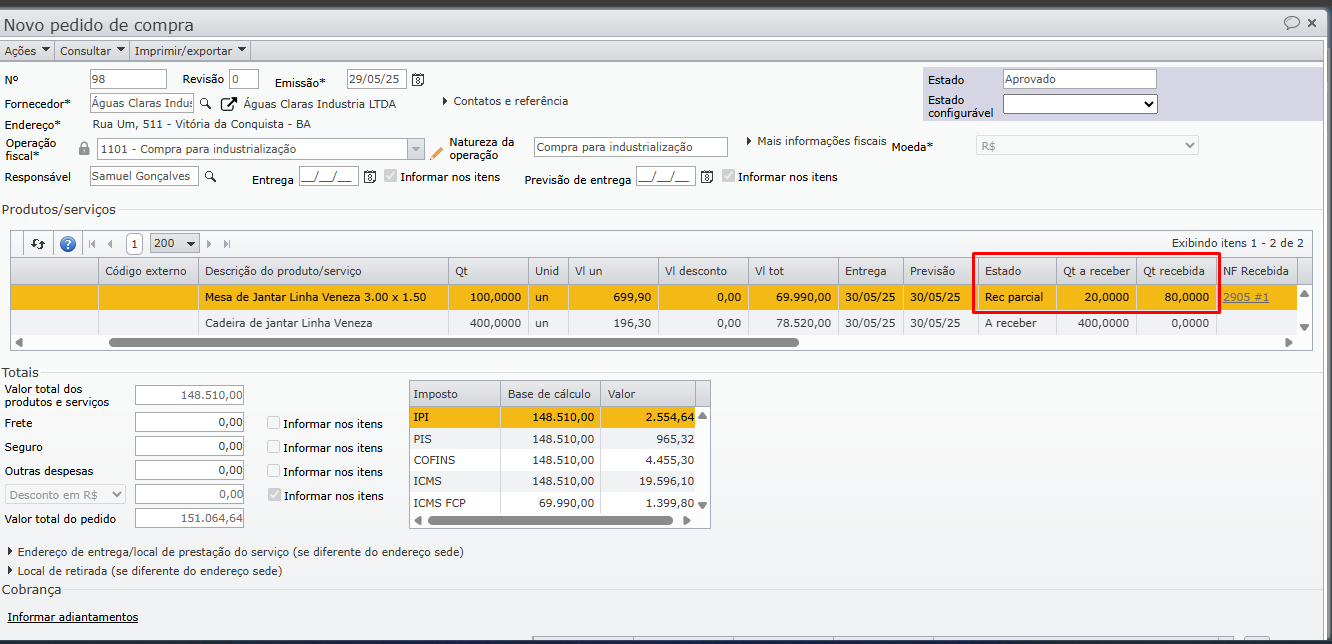
Task: Click the search icon next to Responsável
Action: pyautogui.click(x=210, y=176)
